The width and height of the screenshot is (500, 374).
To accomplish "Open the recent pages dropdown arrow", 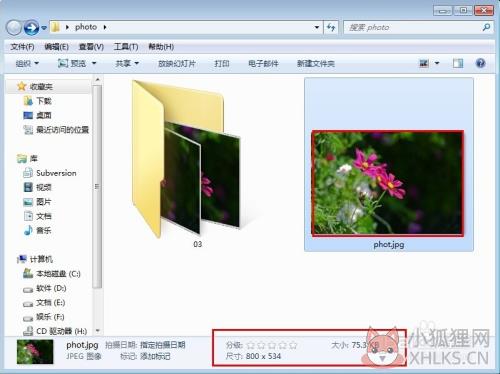I will pyautogui.click(x=44, y=28).
